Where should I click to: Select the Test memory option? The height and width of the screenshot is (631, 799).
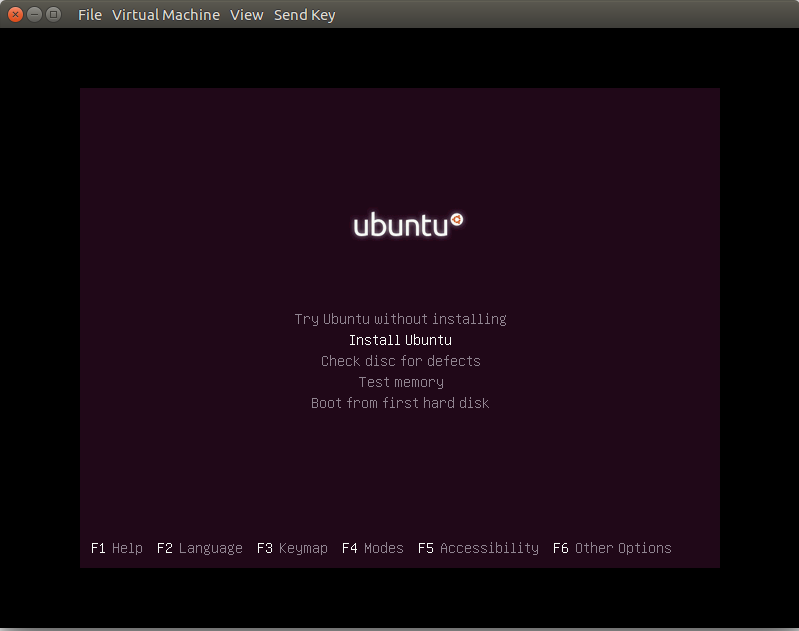tap(401, 382)
